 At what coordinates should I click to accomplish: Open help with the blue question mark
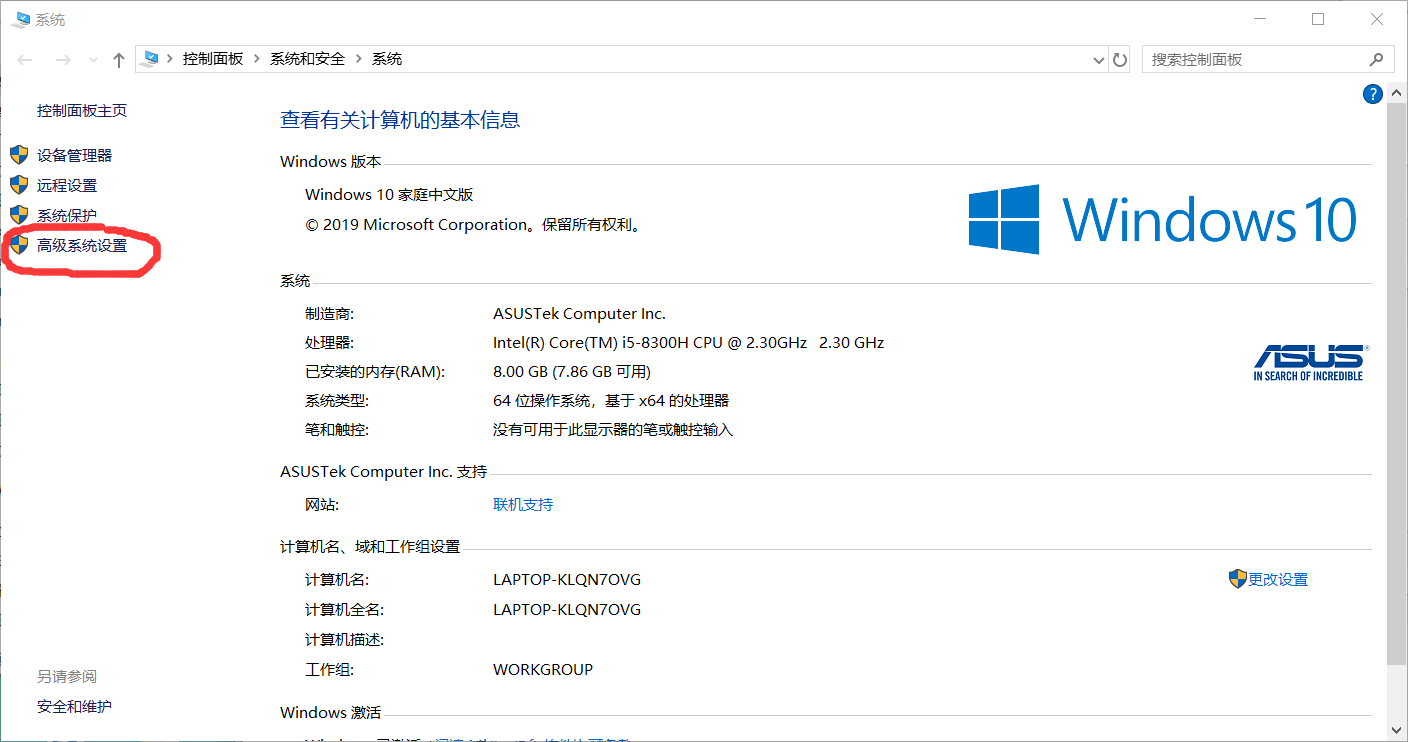1372,94
